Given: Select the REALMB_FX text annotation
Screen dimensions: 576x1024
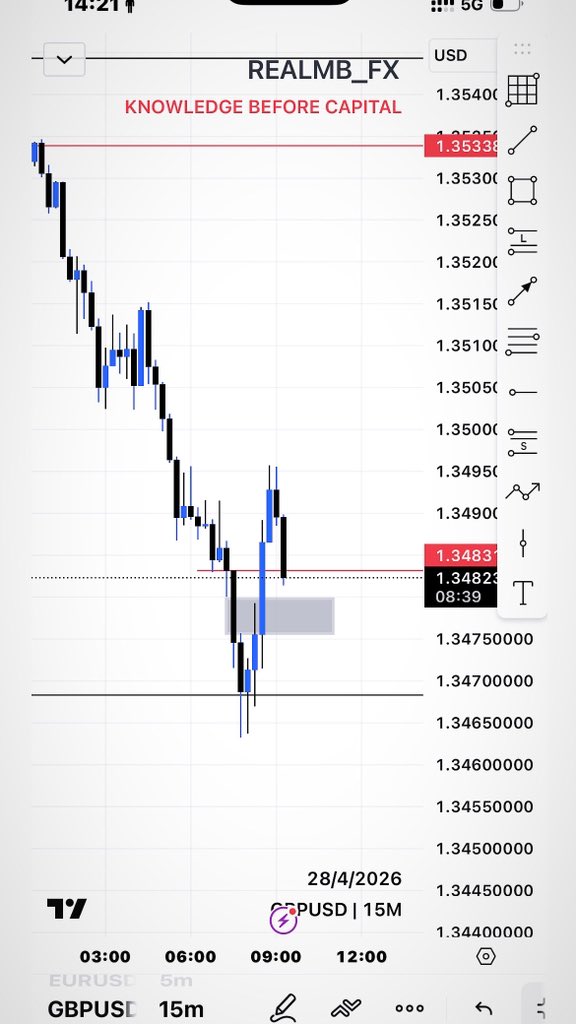Looking at the screenshot, I should (x=323, y=70).
